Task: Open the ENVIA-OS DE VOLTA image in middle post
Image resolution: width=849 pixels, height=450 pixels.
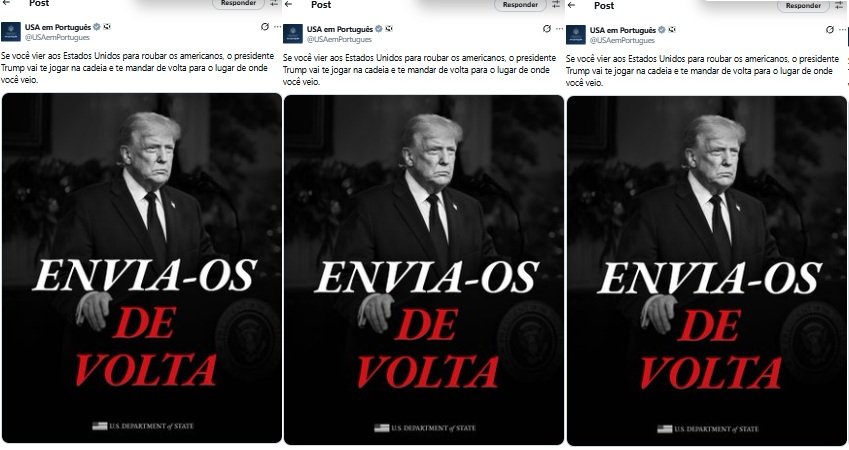Action: pos(424,270)
